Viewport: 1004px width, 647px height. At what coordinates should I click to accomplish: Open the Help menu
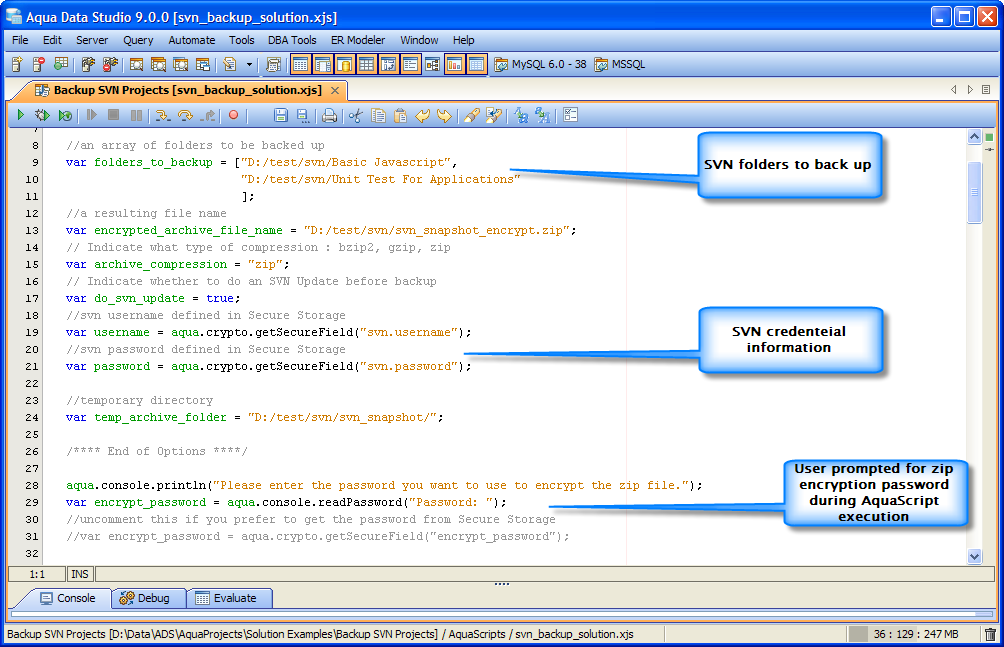click(x=464, y=40)
